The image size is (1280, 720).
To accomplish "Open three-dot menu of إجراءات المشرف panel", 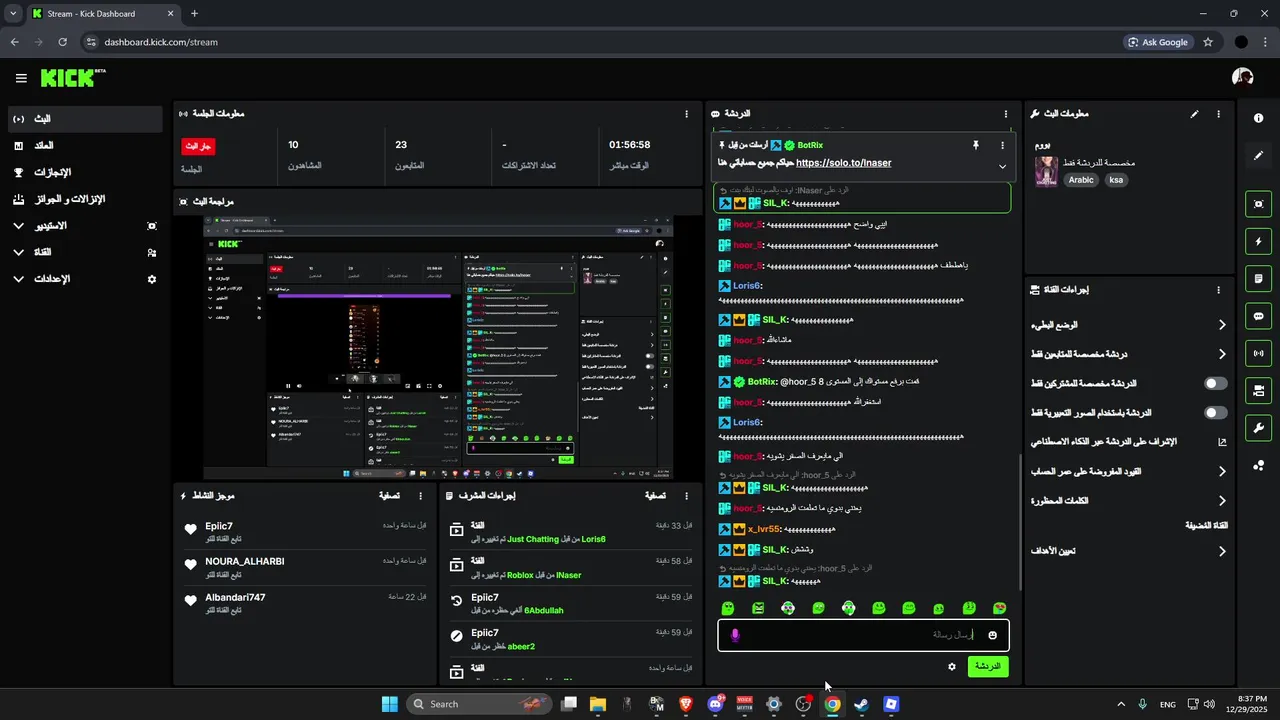I will pyautogui.click(x=686, y=495).
